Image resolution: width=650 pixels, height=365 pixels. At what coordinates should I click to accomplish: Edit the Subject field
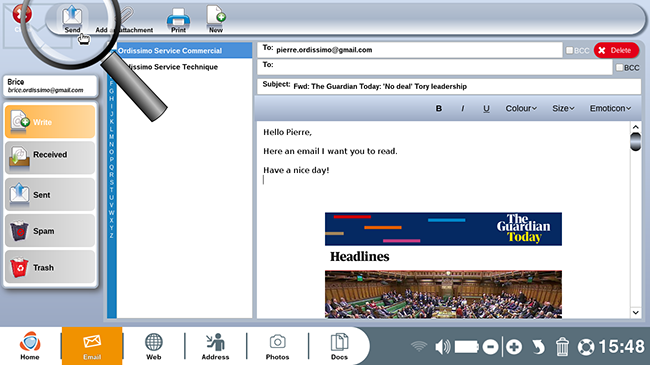[449, 86]
